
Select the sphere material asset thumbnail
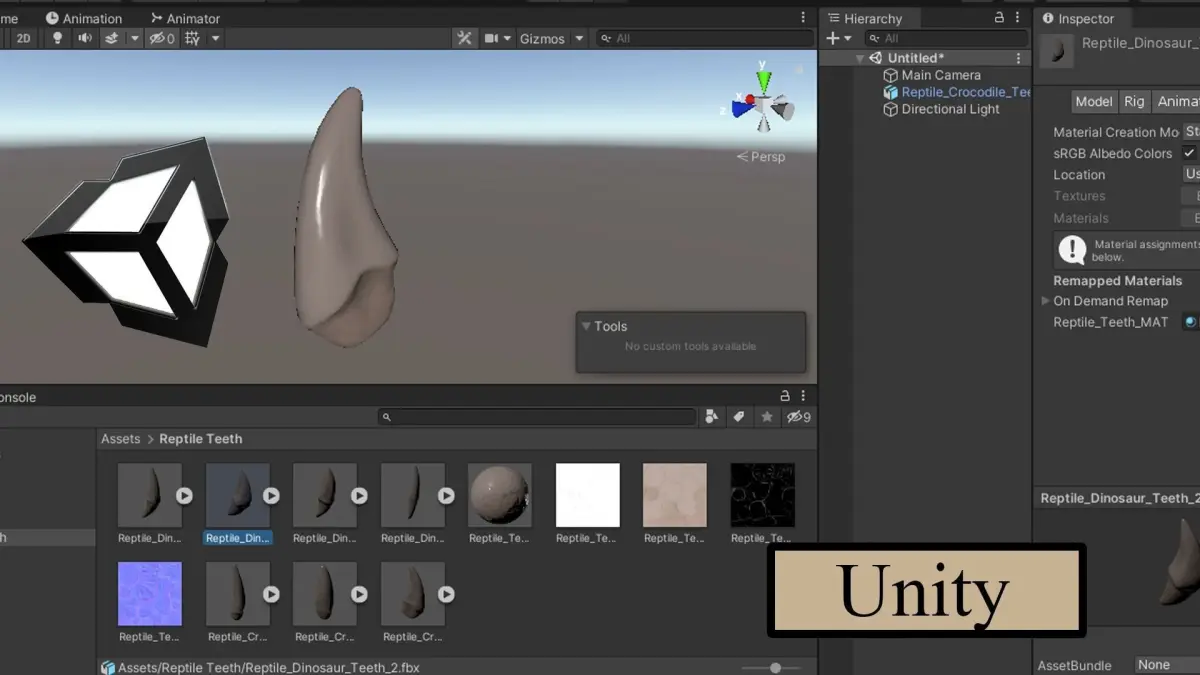(499, 495)
